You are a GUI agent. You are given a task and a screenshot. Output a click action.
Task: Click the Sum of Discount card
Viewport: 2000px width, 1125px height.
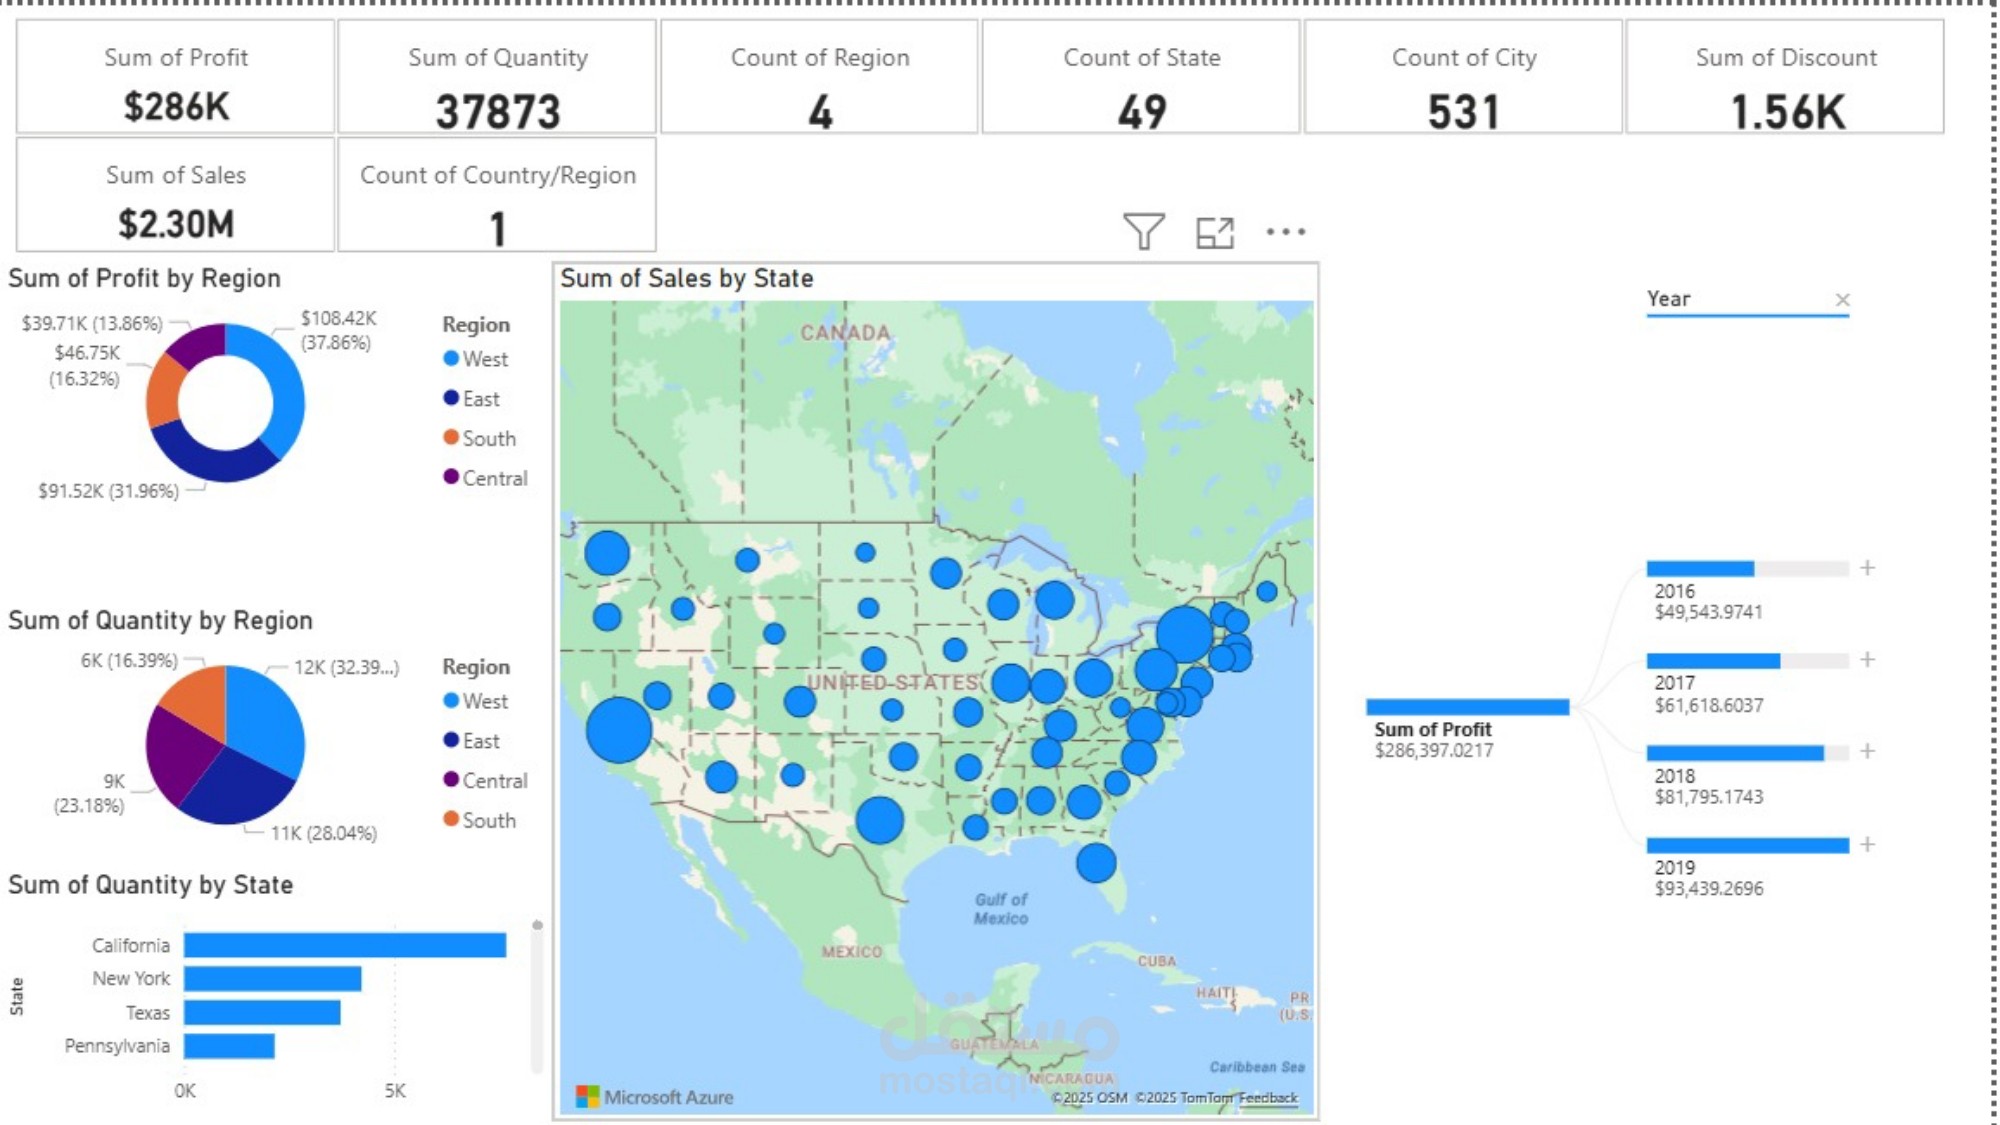coord(1785,76)
